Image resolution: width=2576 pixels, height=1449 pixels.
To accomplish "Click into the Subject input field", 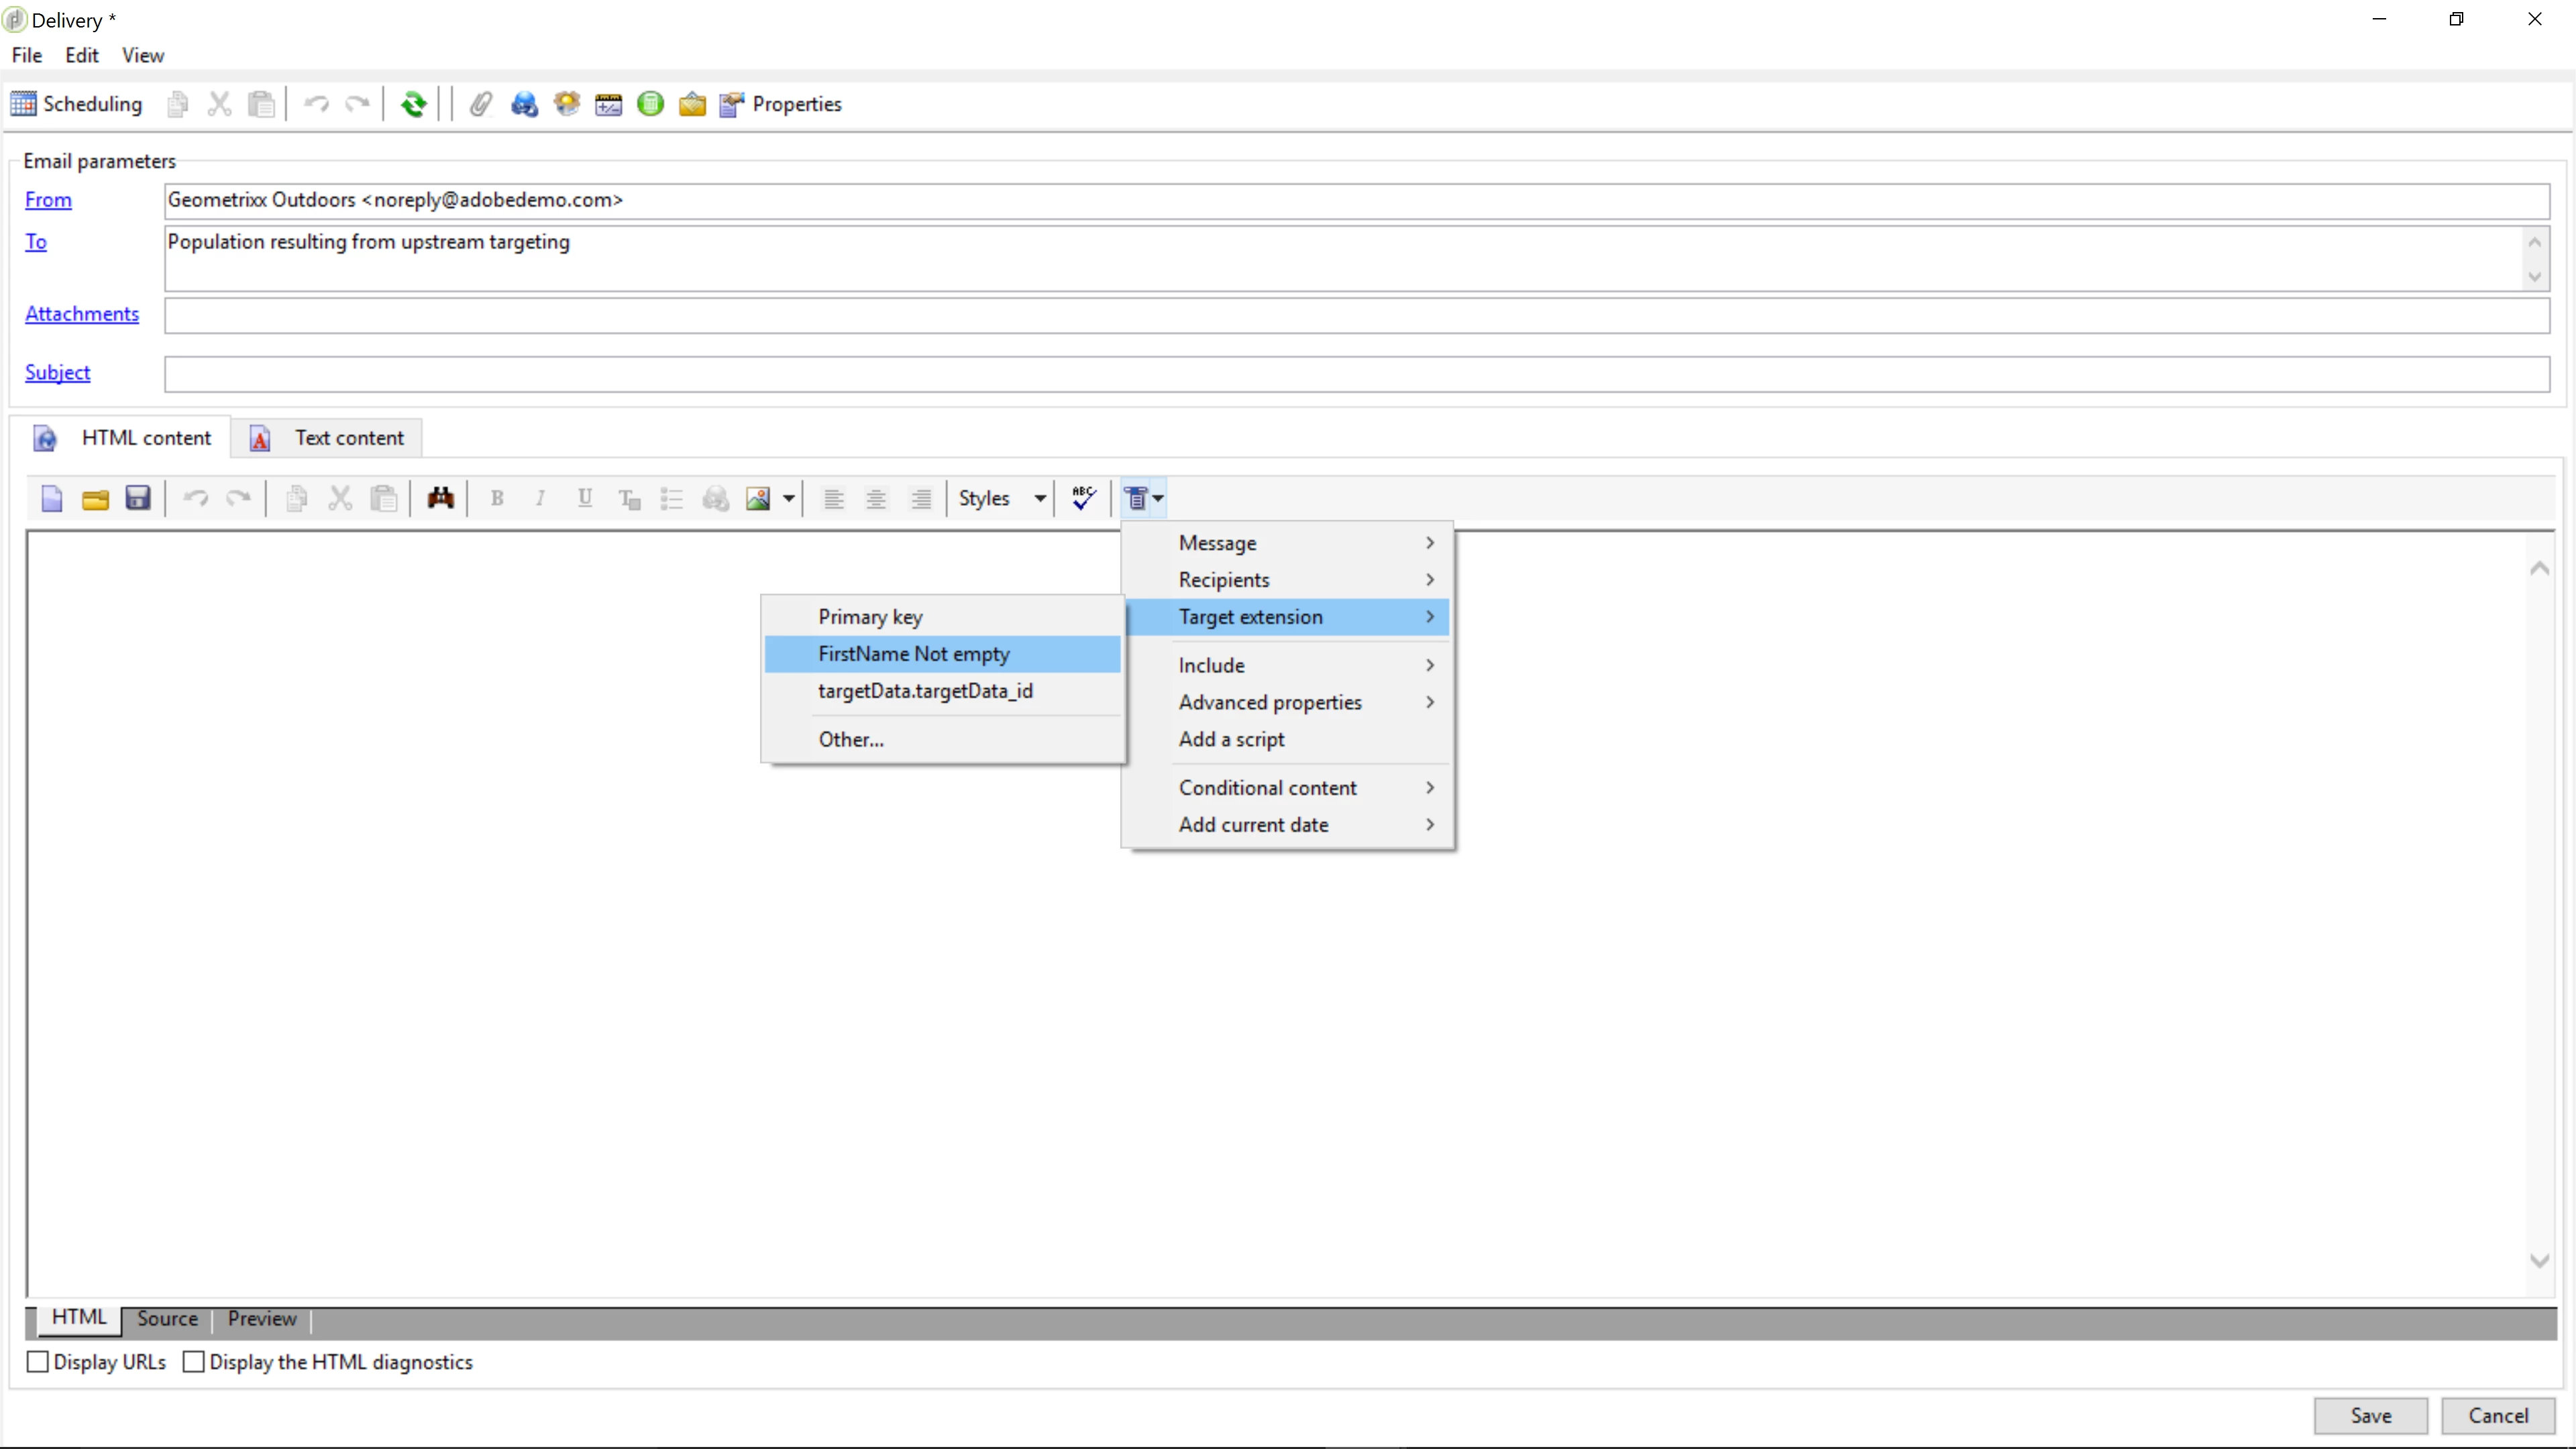I will click(1356, 374).
